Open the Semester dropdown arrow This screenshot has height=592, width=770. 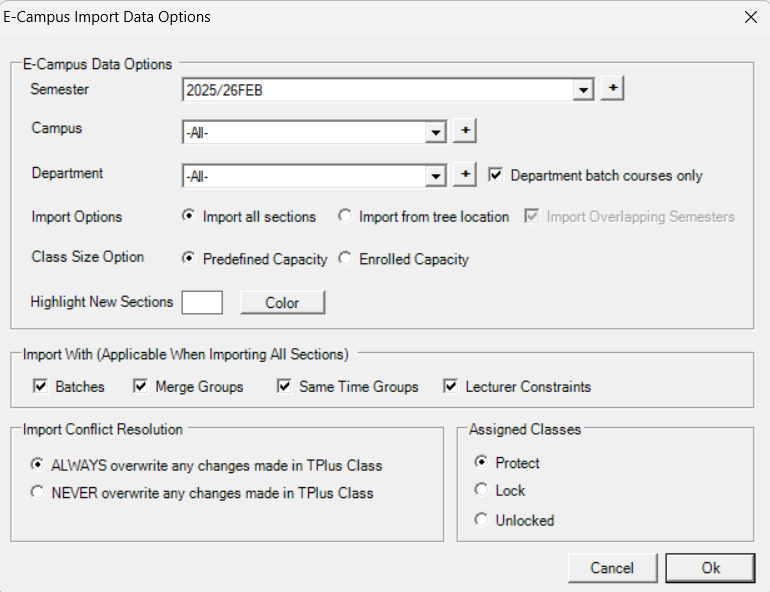(583, 90)
